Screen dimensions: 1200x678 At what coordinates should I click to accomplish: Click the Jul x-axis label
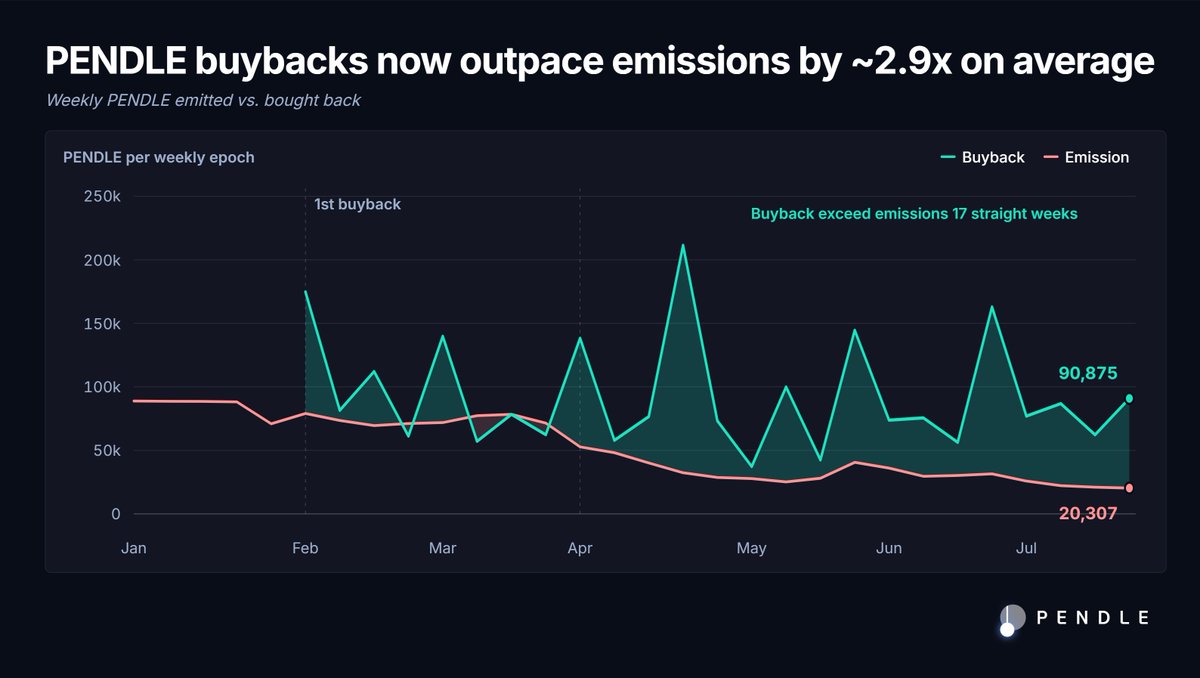tap(1026, 548)
